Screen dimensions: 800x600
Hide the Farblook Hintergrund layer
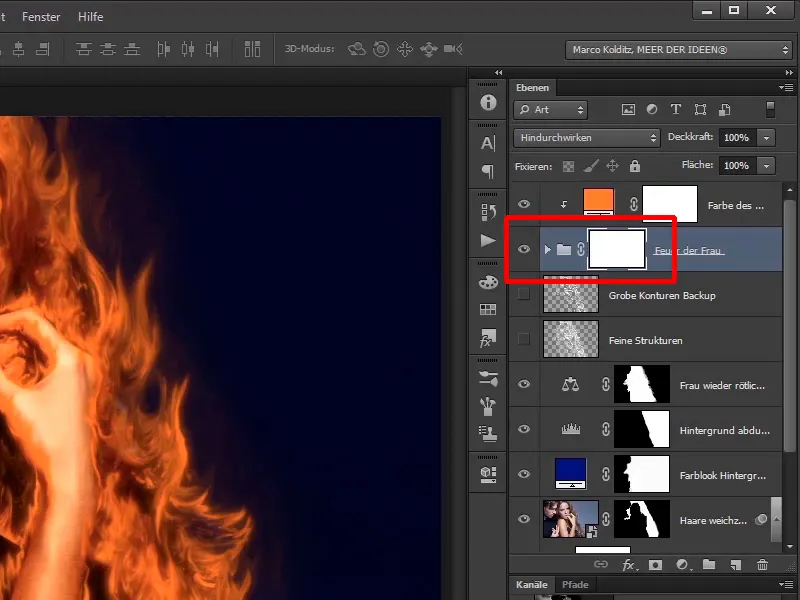pyautogui.click(x=524, y=474)
